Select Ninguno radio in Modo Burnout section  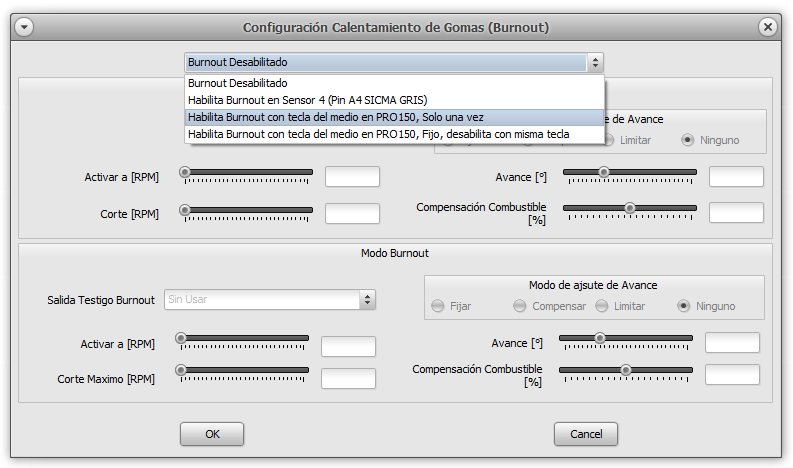coord(684,306)
